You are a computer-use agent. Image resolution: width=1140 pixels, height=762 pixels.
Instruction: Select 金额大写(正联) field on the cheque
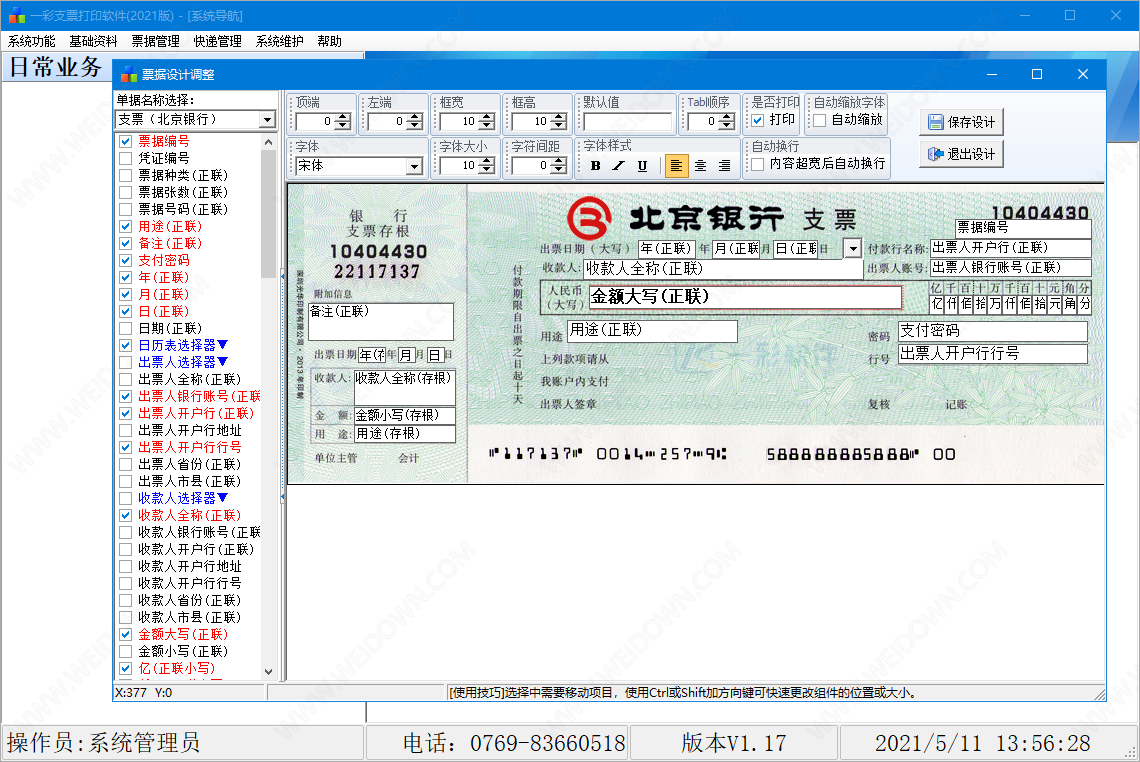(x=745, y=297)
